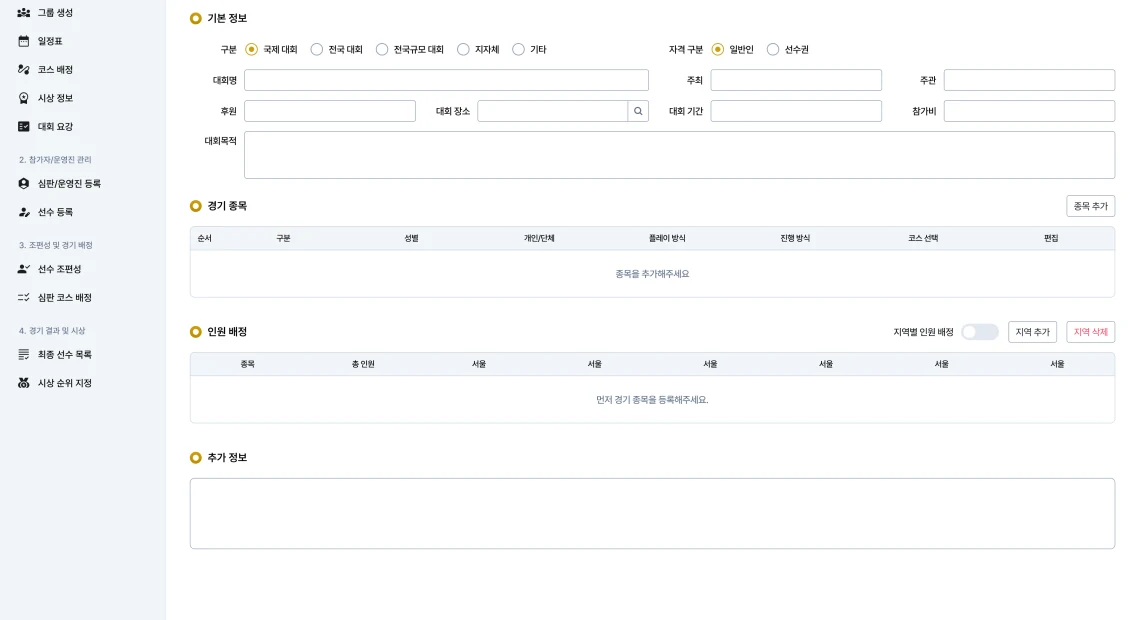Click the 대회 기간 input field
This screenshot has width=1139, height=620.
click(x=796, y=111)
